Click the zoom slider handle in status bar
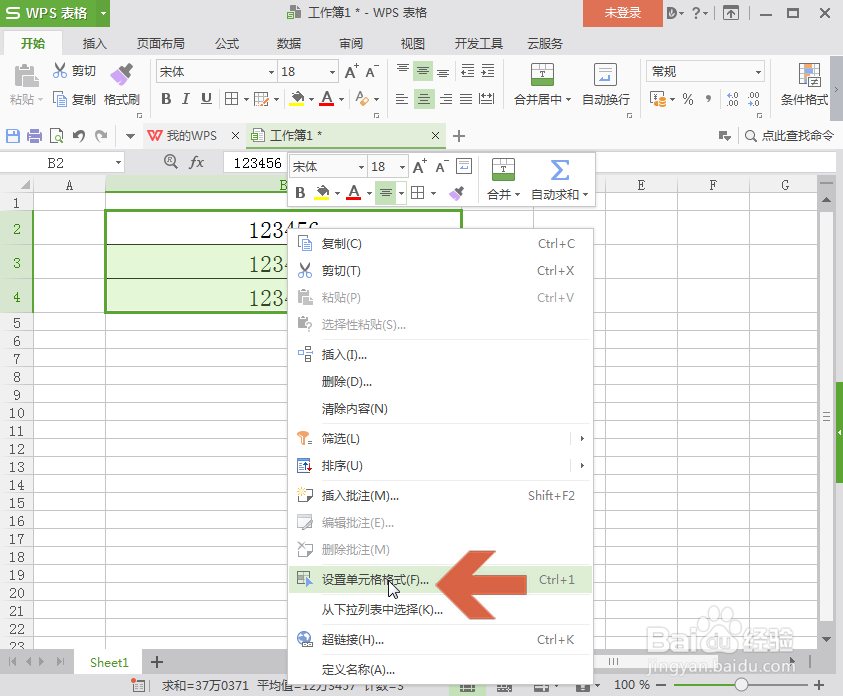 pos(741,685)
